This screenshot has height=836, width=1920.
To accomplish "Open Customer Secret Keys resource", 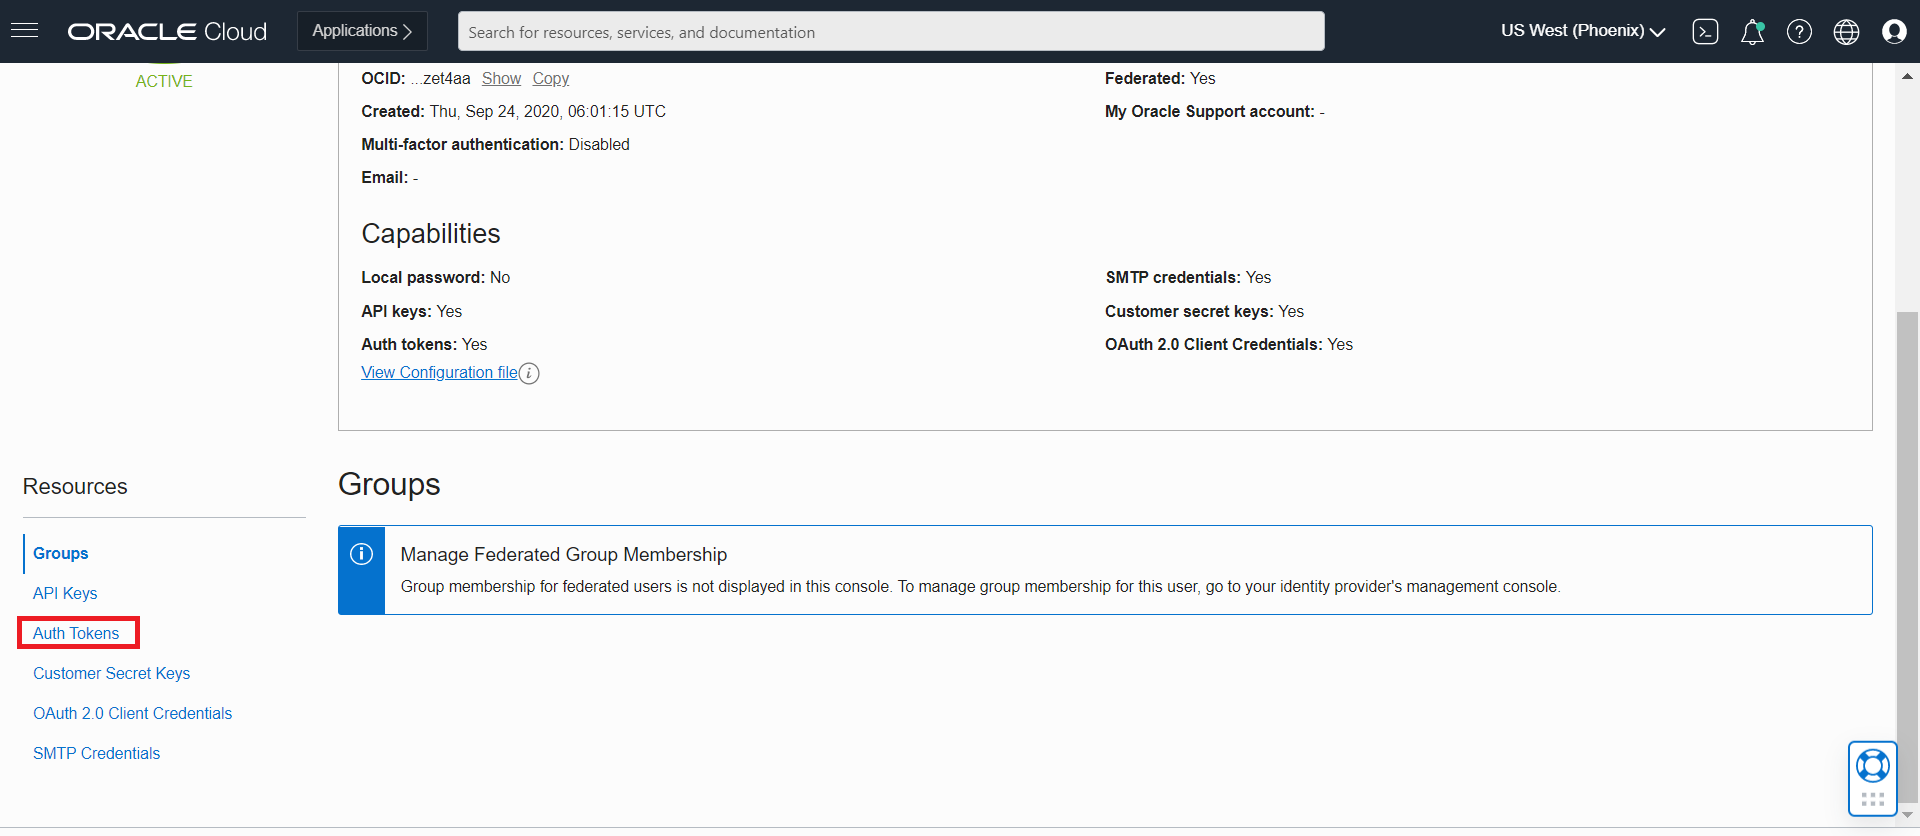I will (111, 673).
